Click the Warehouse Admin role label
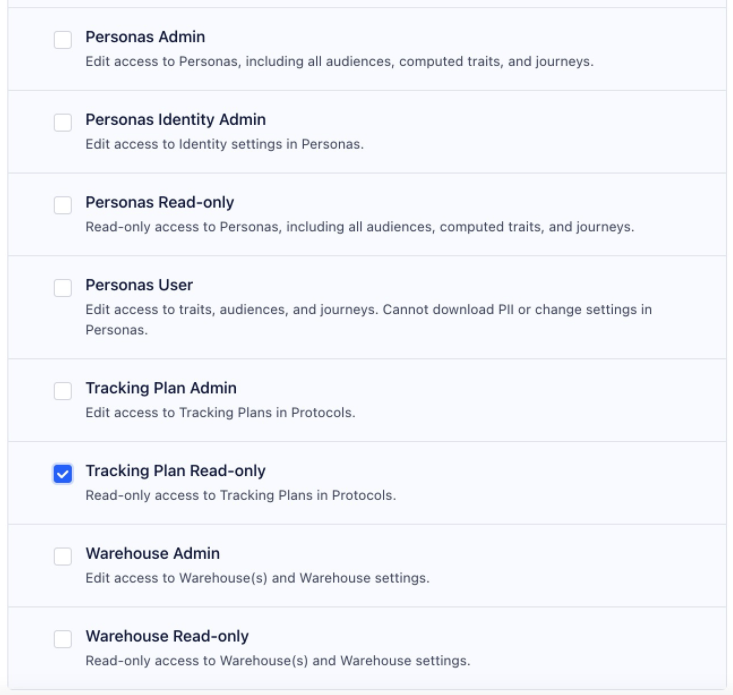The width and height of the screenshot is (733, 695). [152, 554]
